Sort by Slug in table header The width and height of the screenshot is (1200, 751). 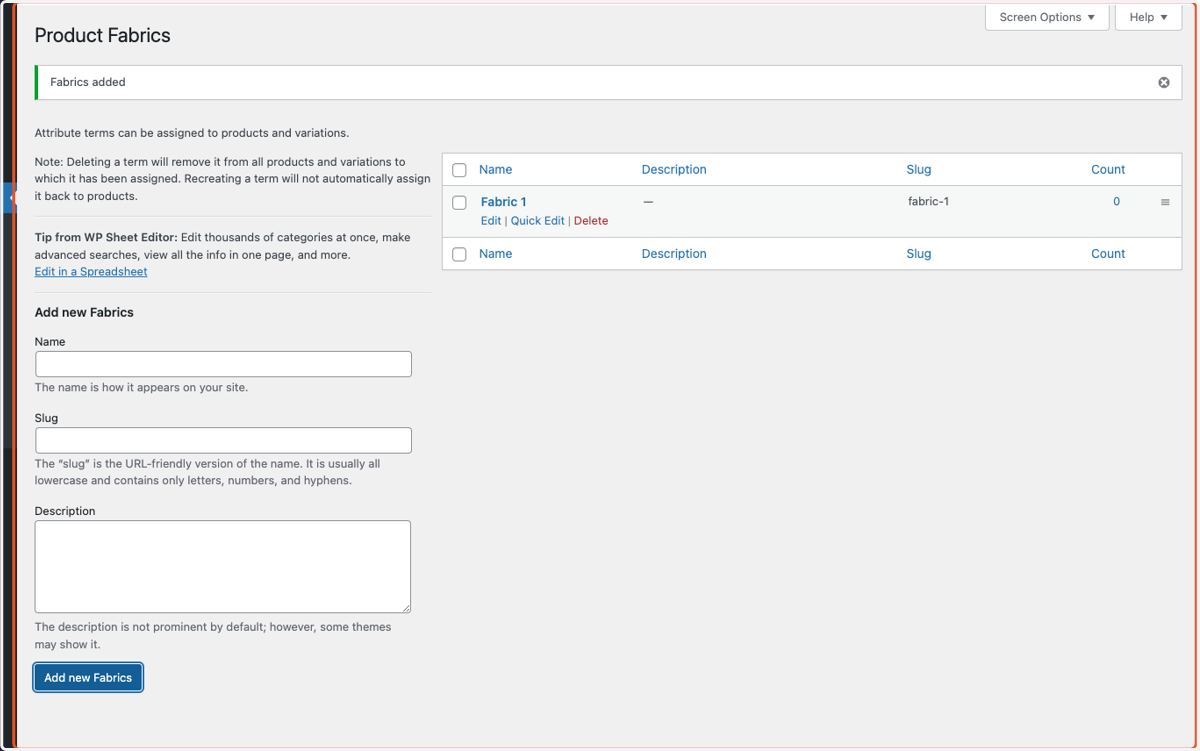click(918, 169)
